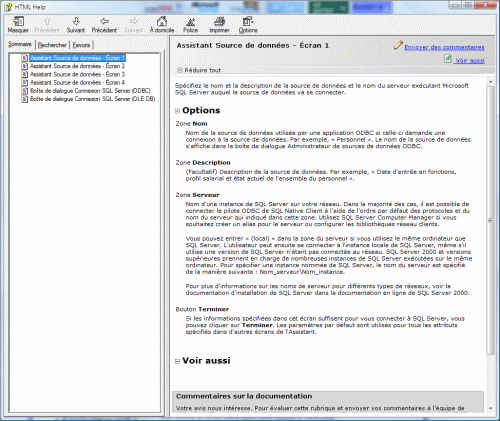Click the Zone Description heading

click(x=203, y=163)
